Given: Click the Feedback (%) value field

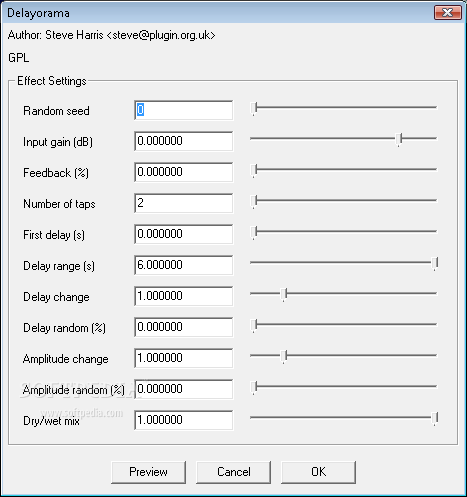Looking at the screenshot, I should pyautogui.click(x=184, y=172).
